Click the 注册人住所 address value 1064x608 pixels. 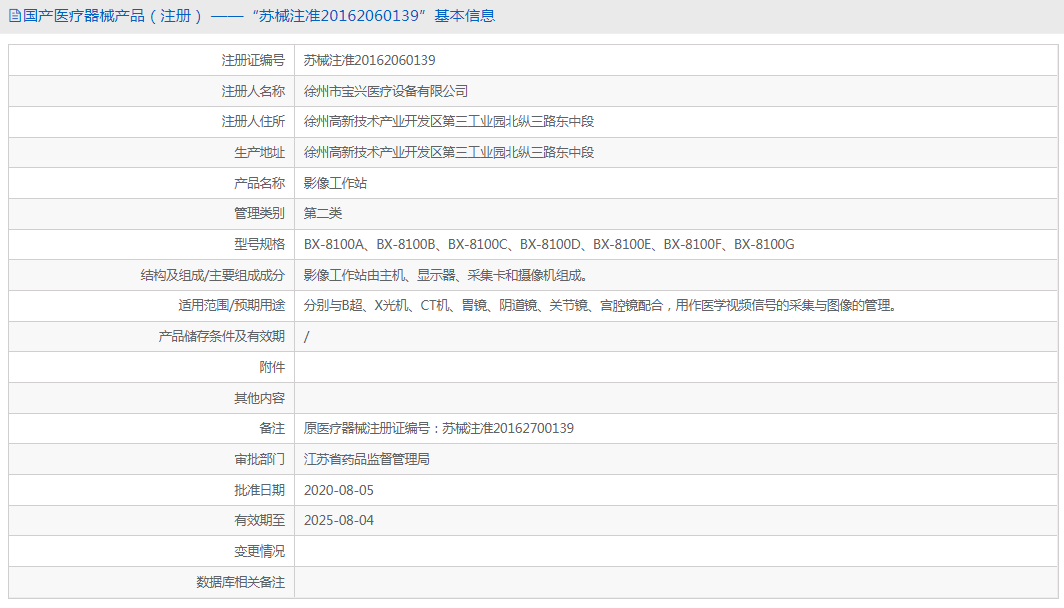(449, 122)
